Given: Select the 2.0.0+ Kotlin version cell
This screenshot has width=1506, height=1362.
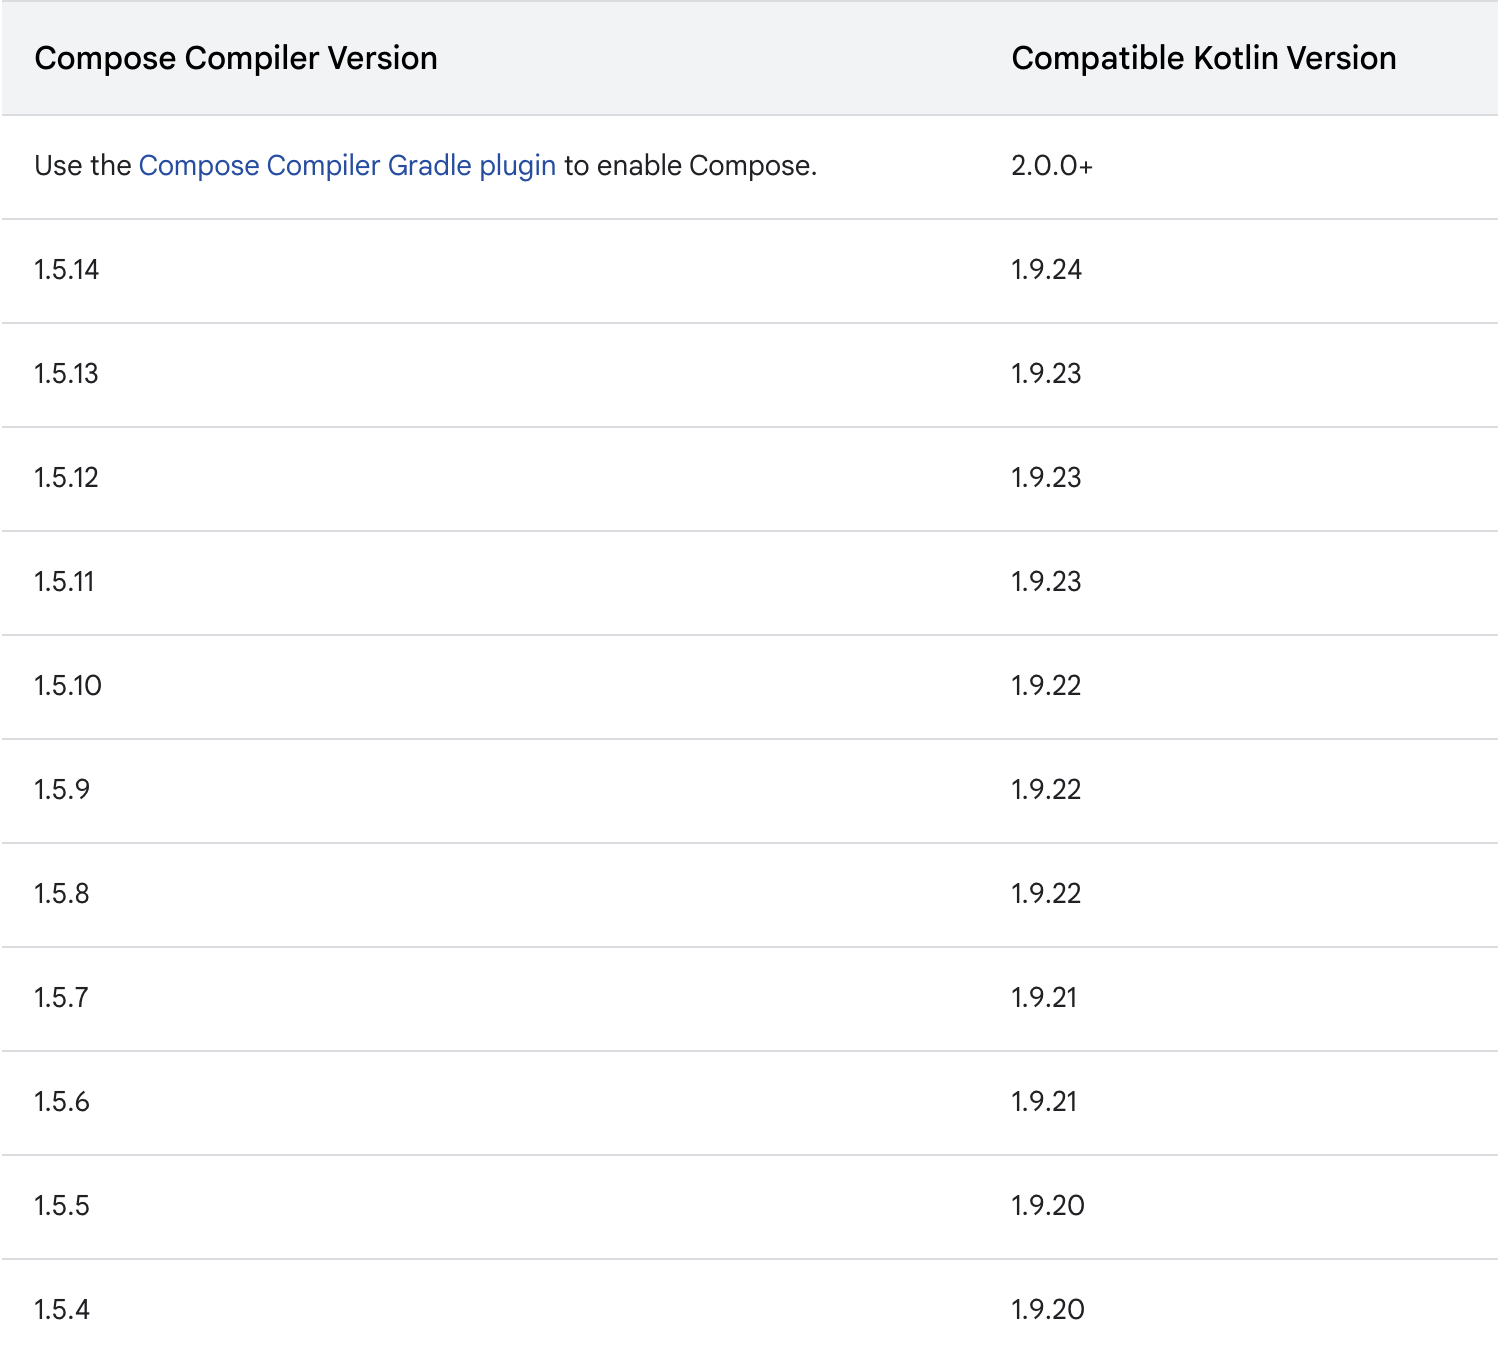Looking at the screenshot, I should pos(1052,166).
